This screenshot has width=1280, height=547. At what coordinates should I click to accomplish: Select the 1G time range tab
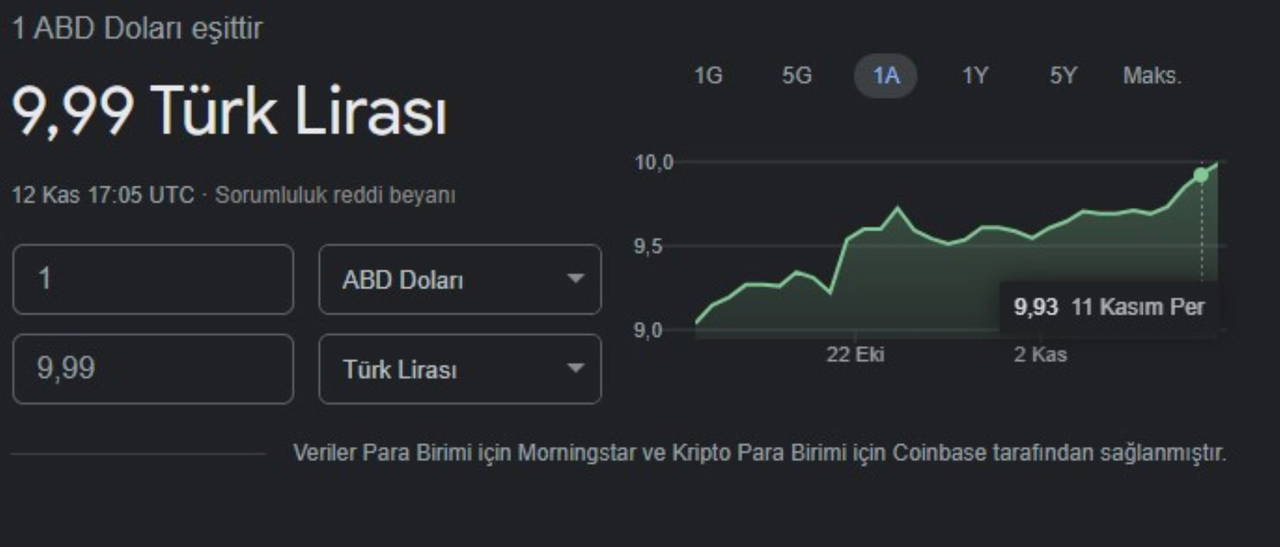708,76
